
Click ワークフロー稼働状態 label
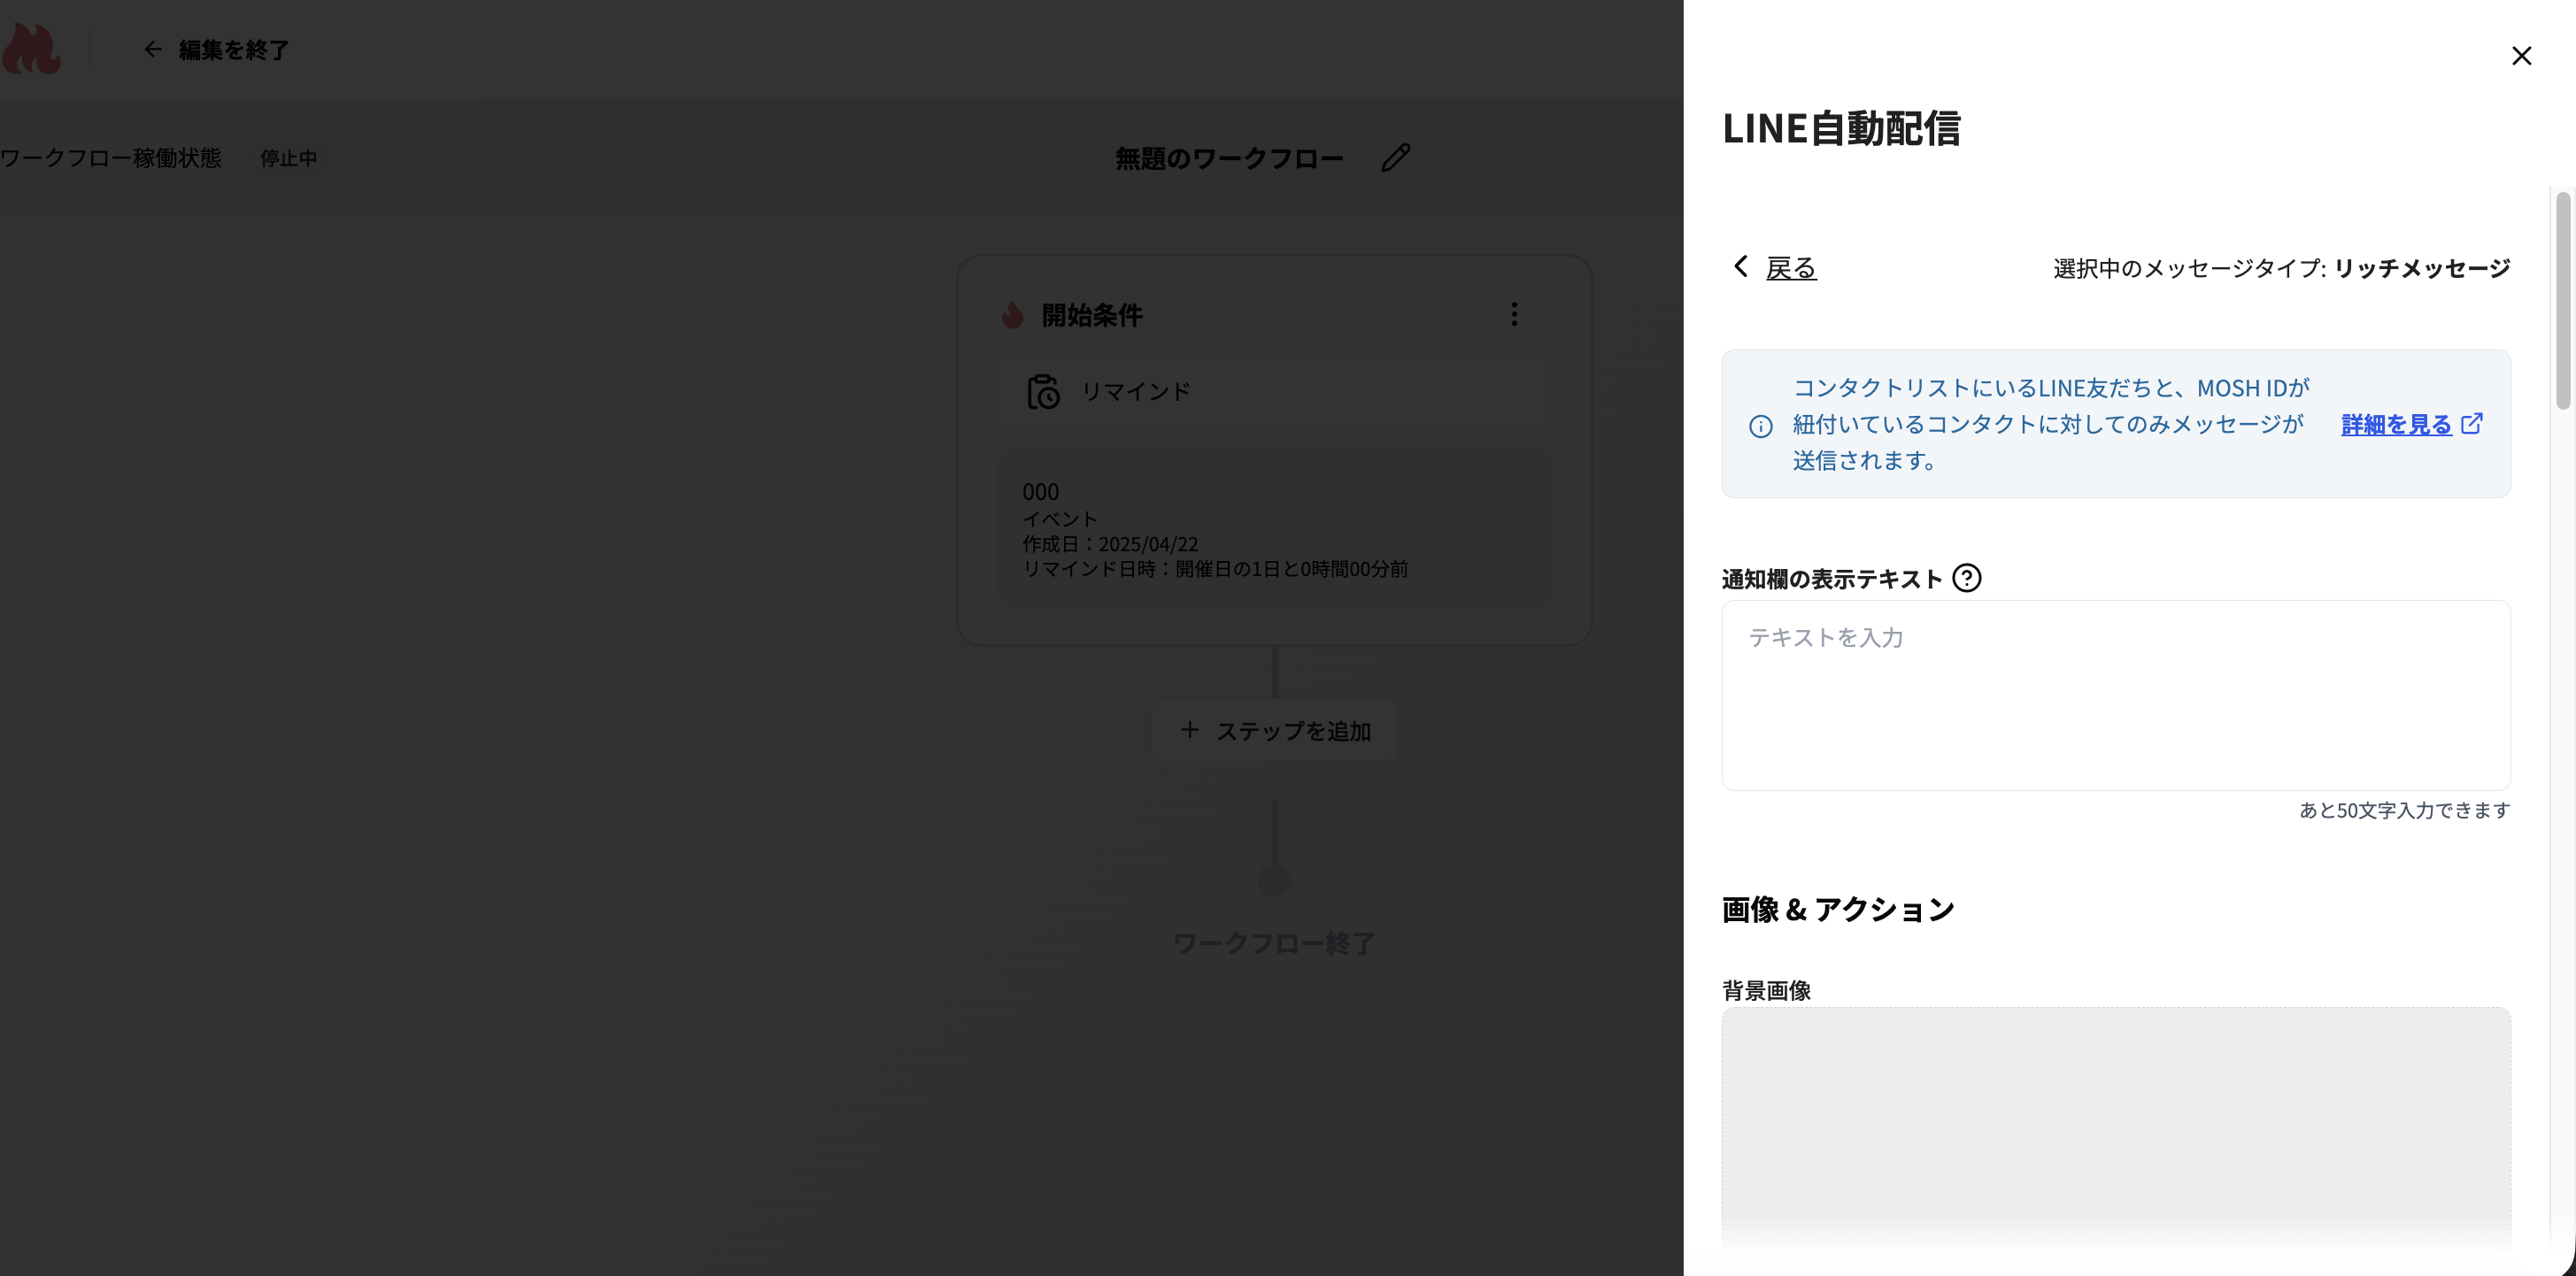point(110,158)
